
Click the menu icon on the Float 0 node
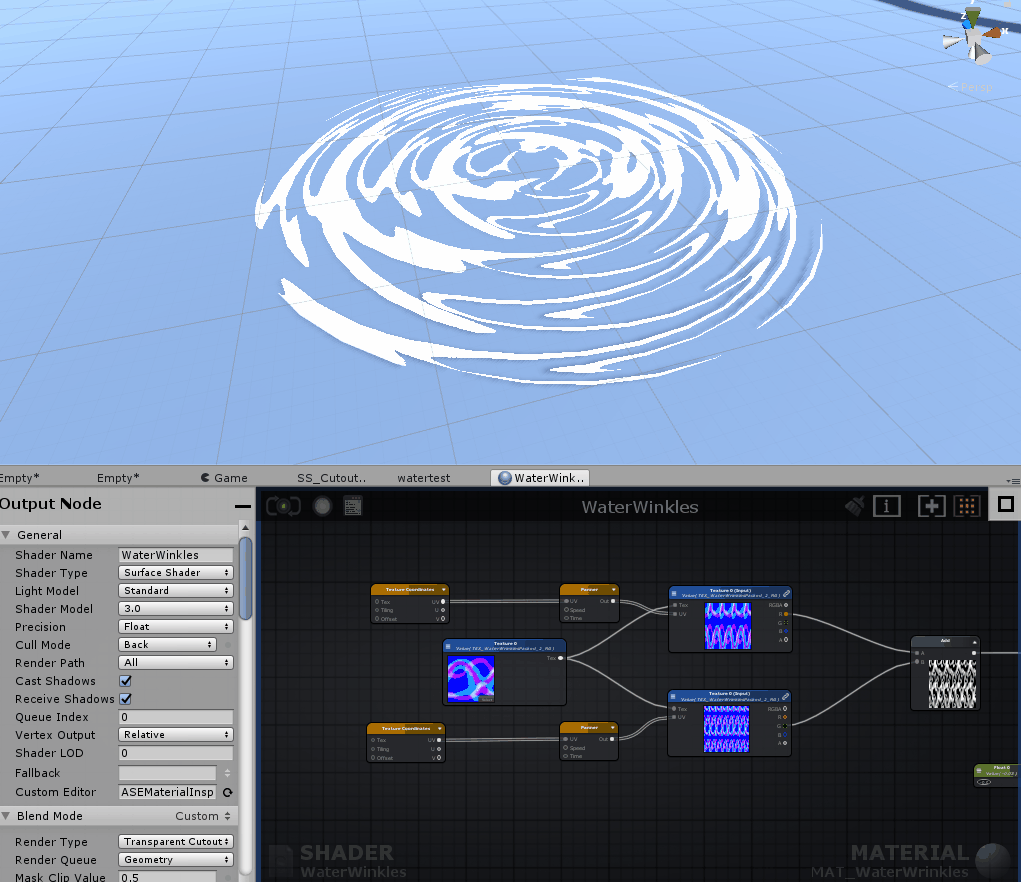click(x=979, y=770)
